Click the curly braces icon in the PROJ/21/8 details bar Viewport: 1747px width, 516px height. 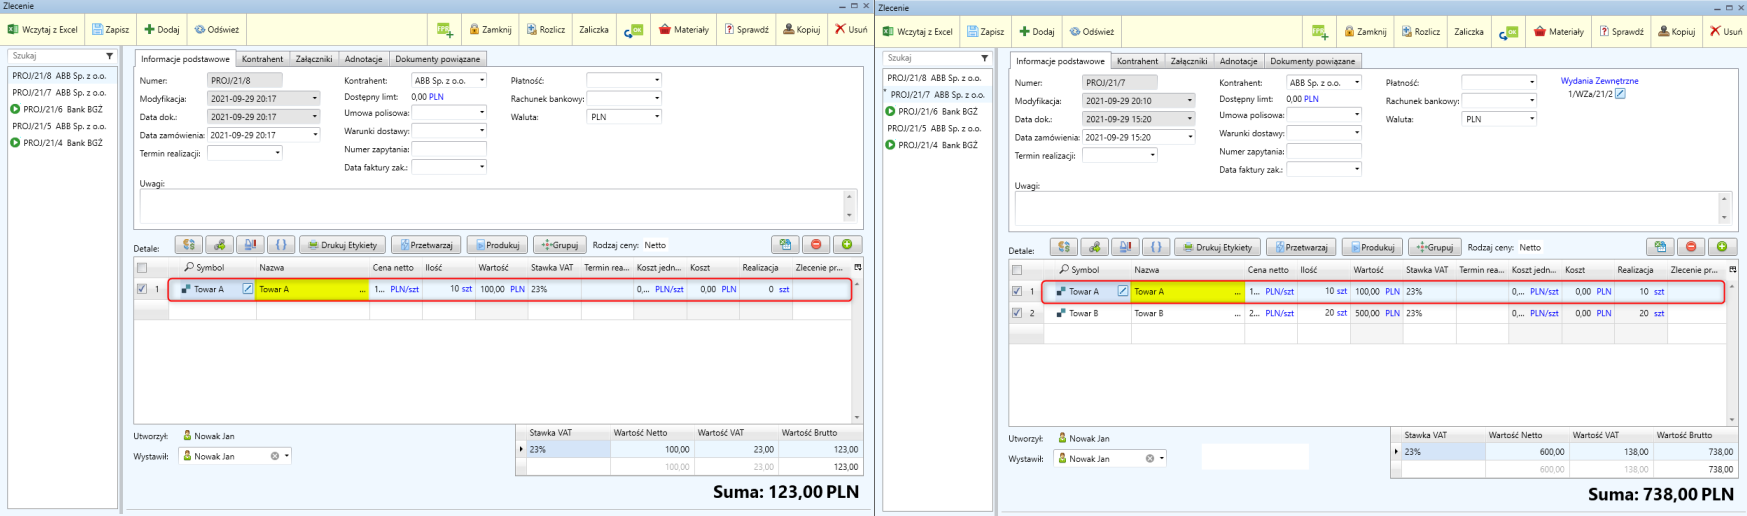coord(281,245)
